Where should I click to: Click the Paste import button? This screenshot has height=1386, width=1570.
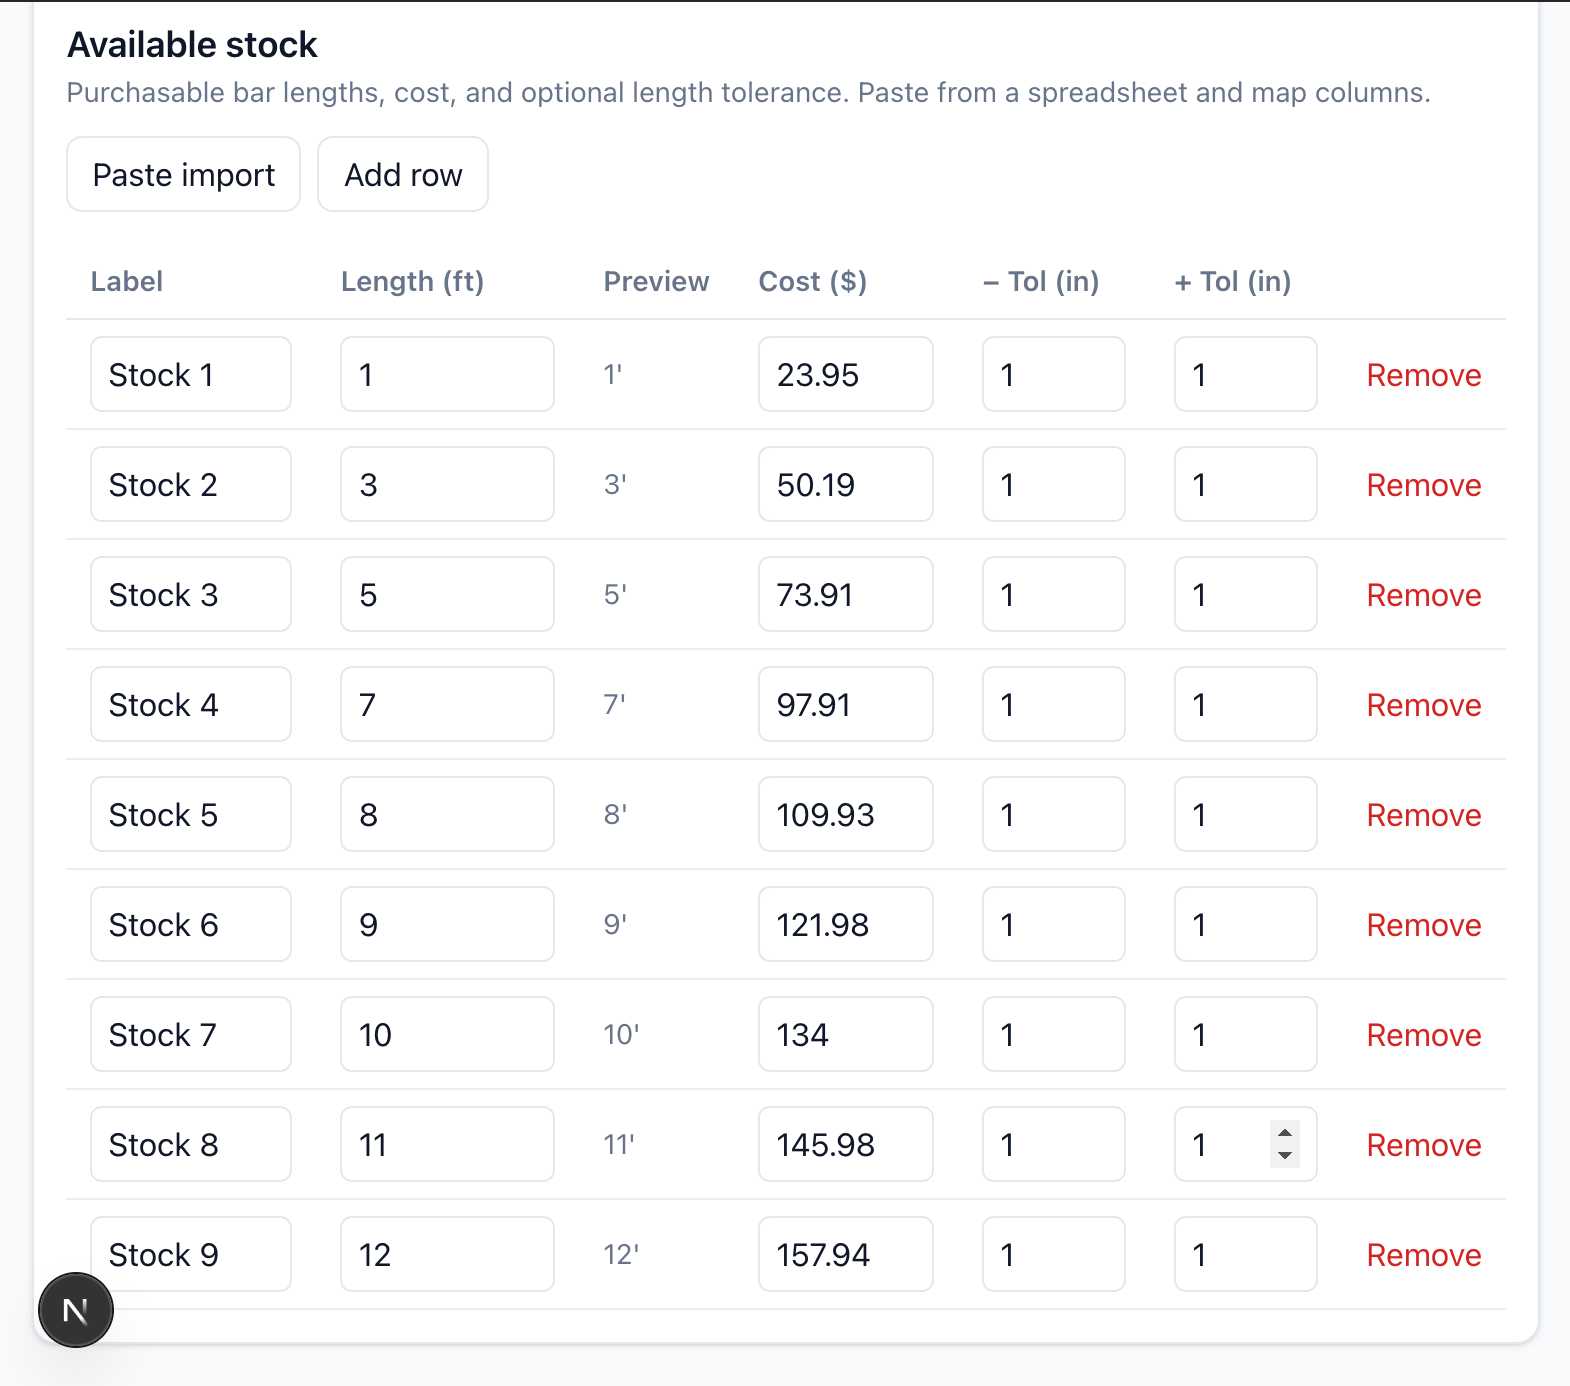(x=183, y=174)
